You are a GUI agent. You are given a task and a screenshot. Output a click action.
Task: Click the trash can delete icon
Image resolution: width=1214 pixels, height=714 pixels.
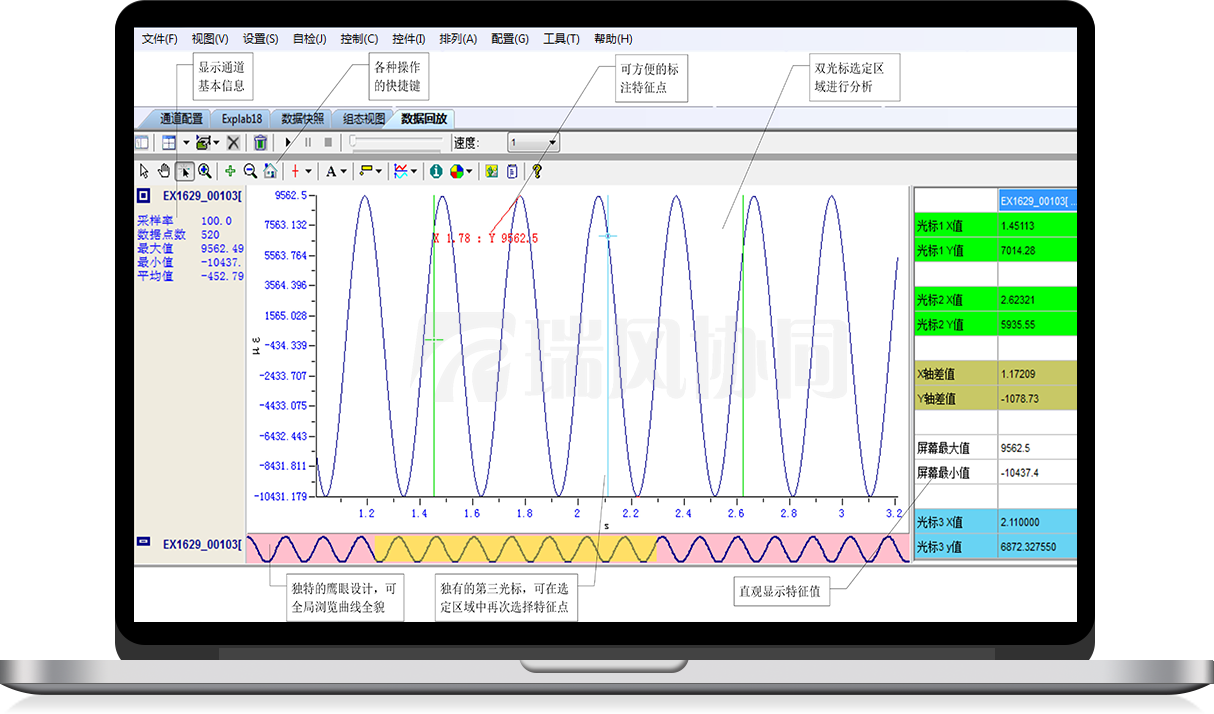pyautogui.click(x=260, y=143)
